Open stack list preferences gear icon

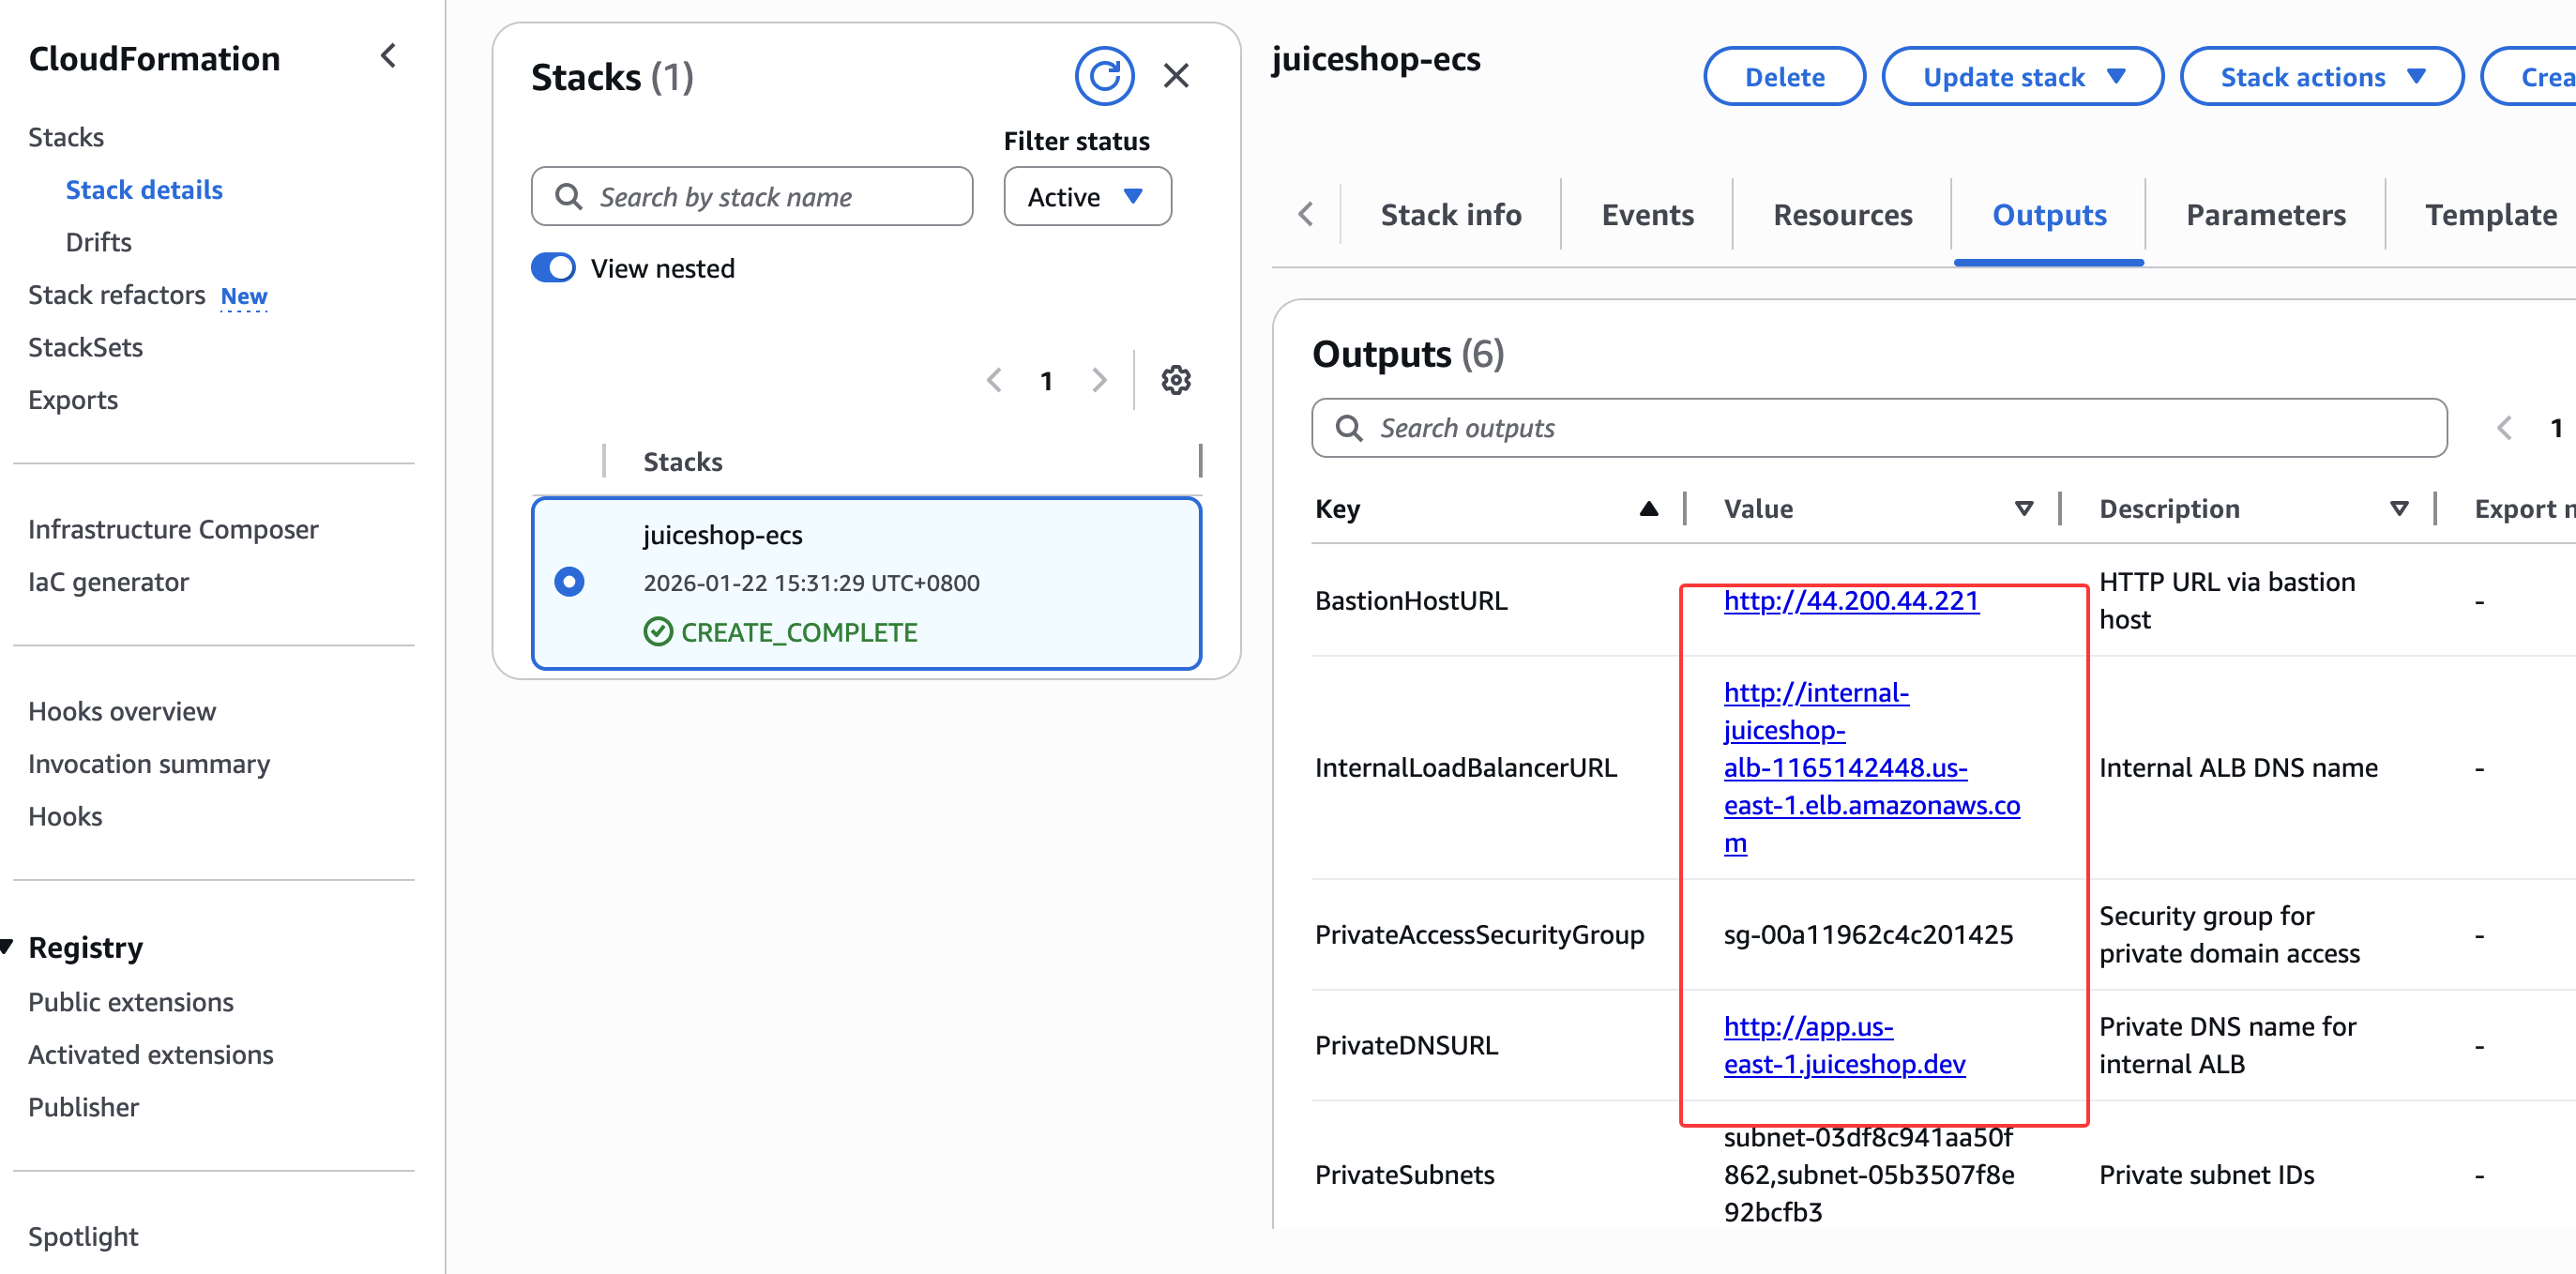[x=1175, y=380]
